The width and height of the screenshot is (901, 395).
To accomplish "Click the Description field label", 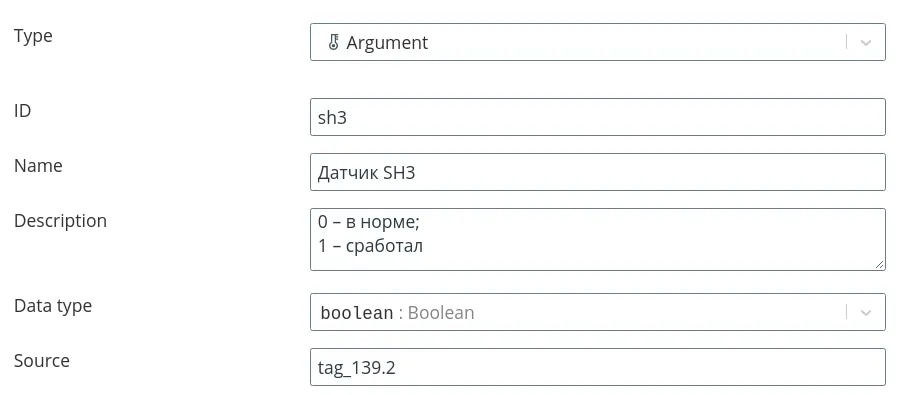I will (60, 221).
